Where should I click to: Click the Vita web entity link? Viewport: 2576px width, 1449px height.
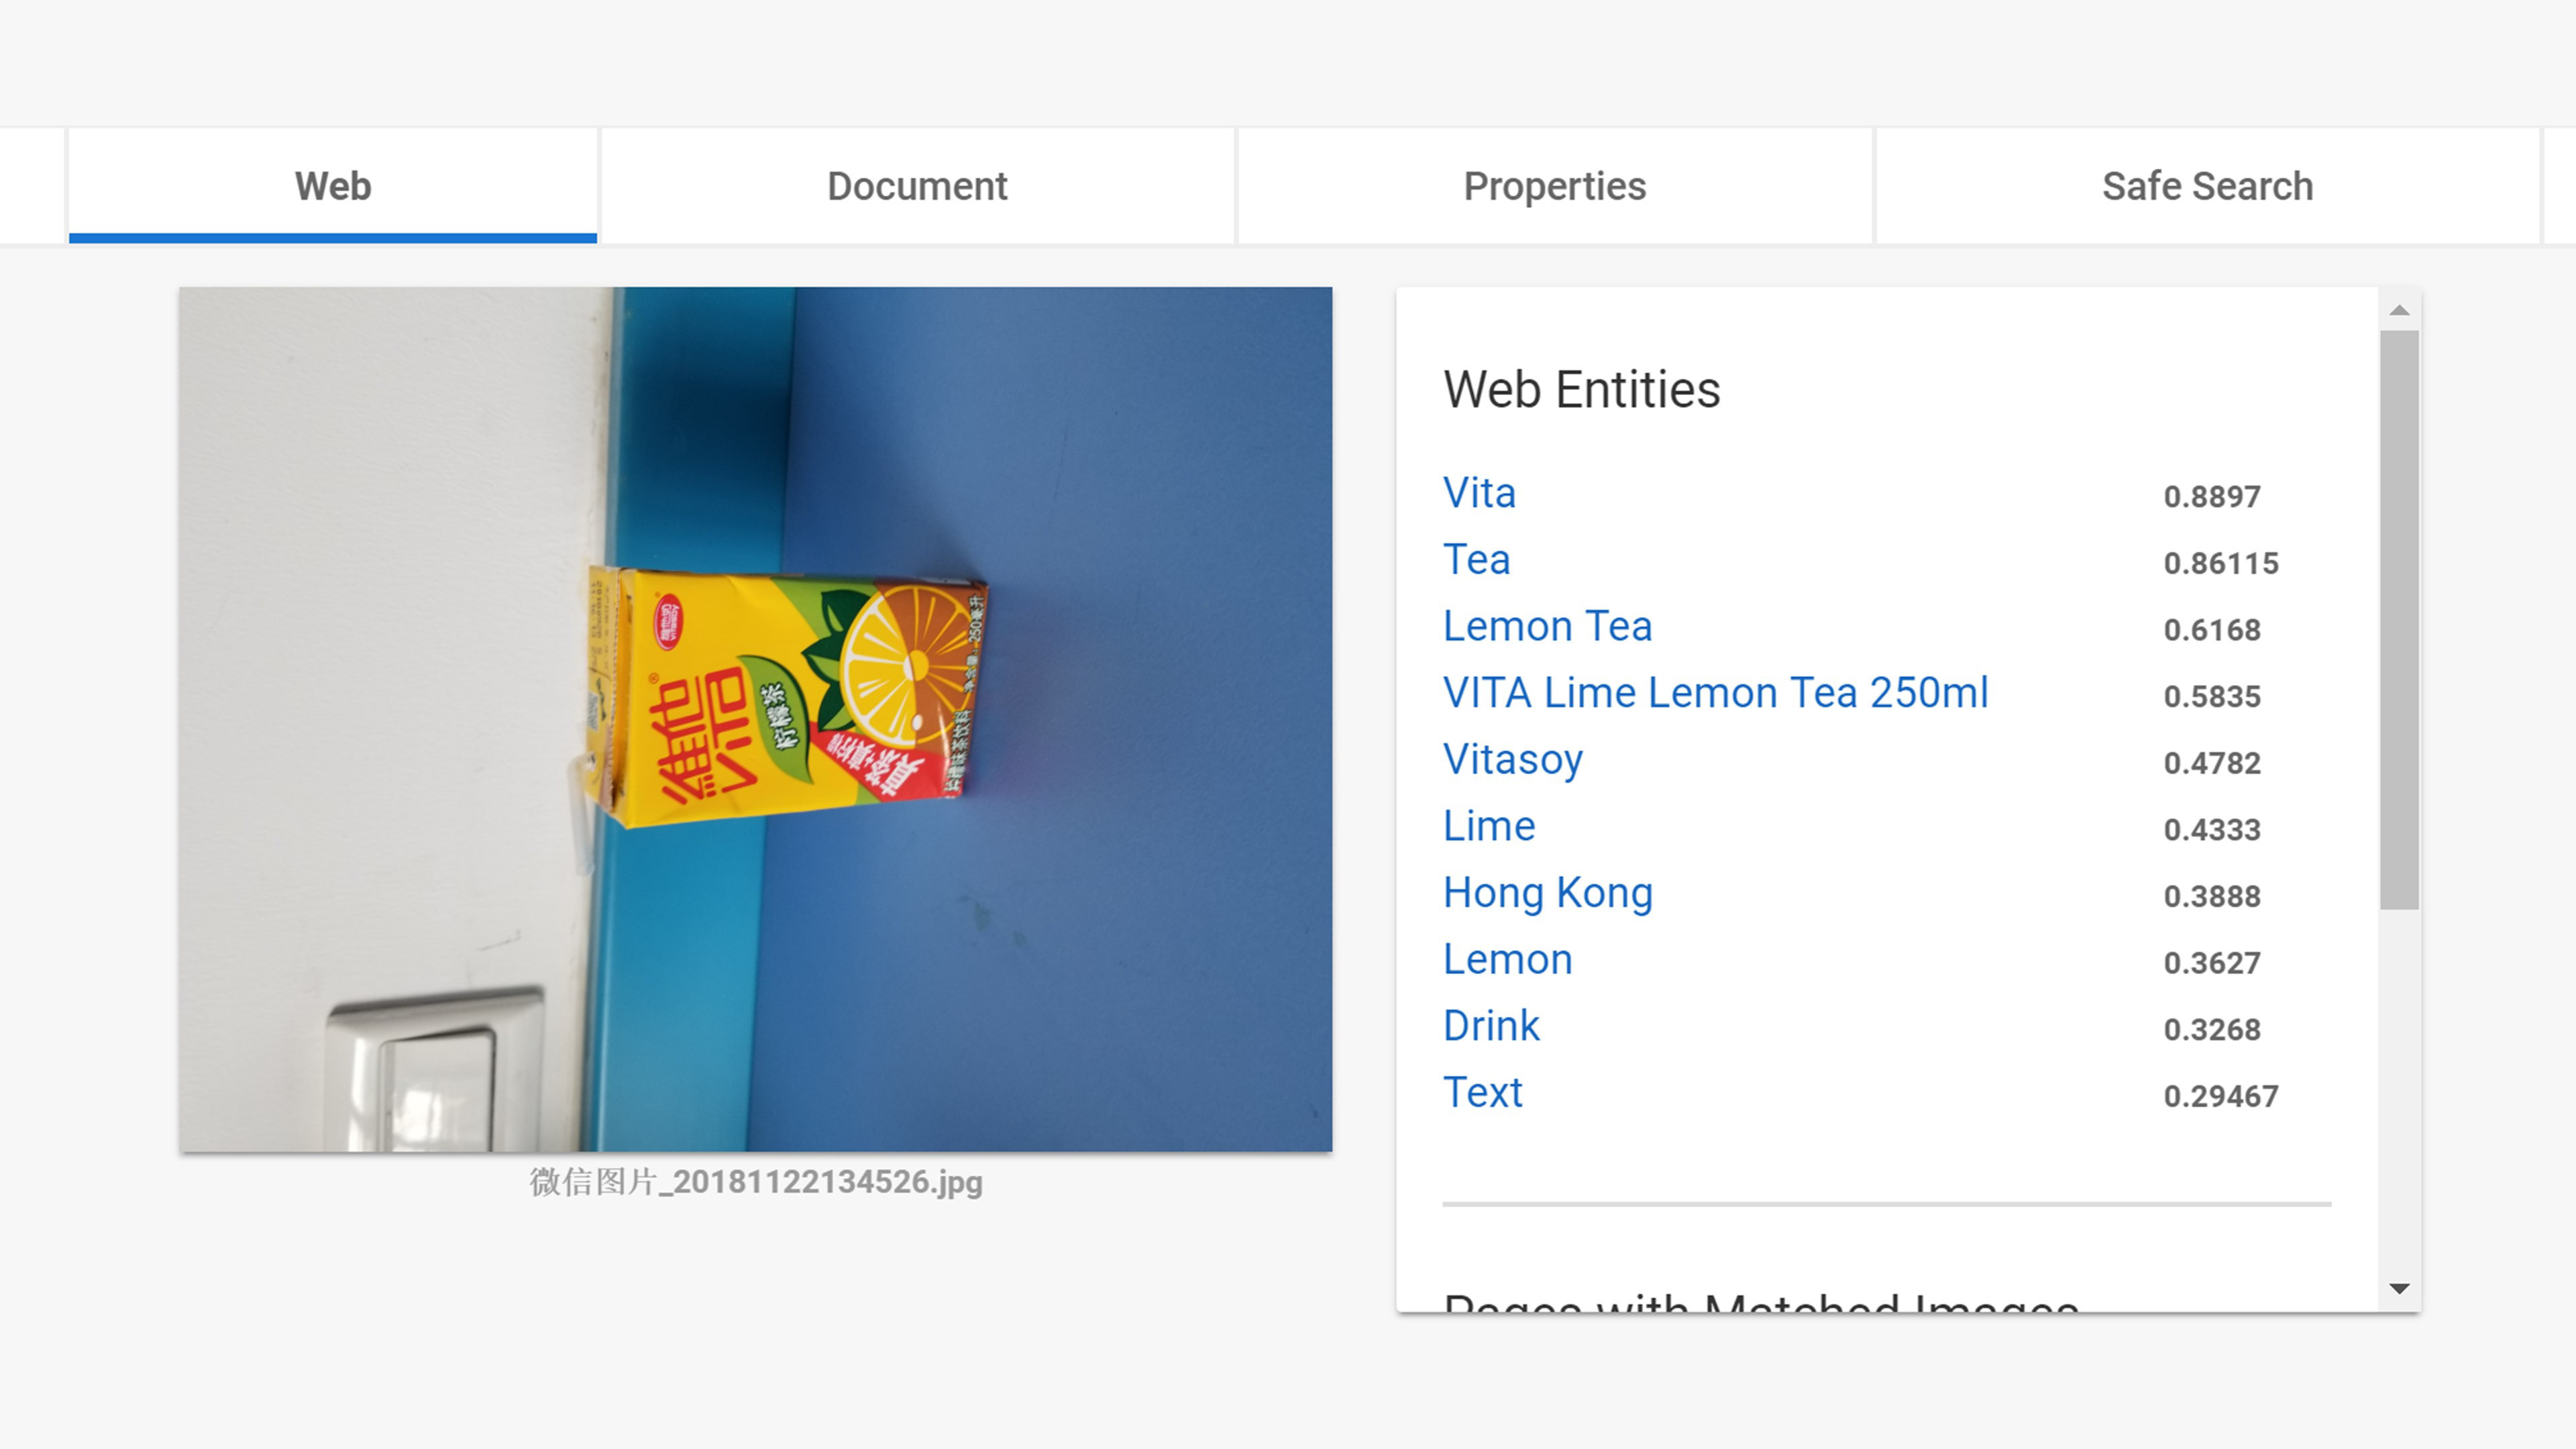pos(1479,493)
